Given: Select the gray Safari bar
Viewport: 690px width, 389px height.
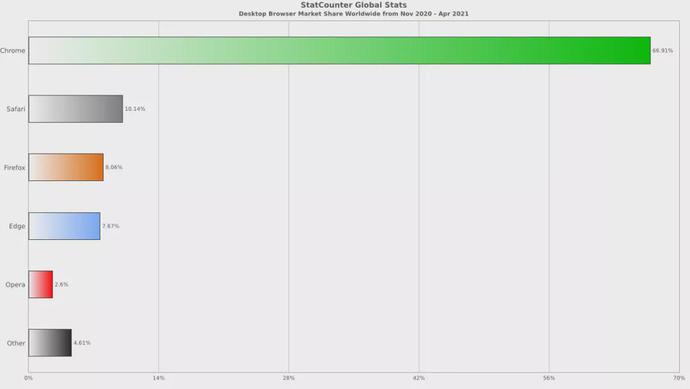Looking at the screenshot, I should point(76,109).
